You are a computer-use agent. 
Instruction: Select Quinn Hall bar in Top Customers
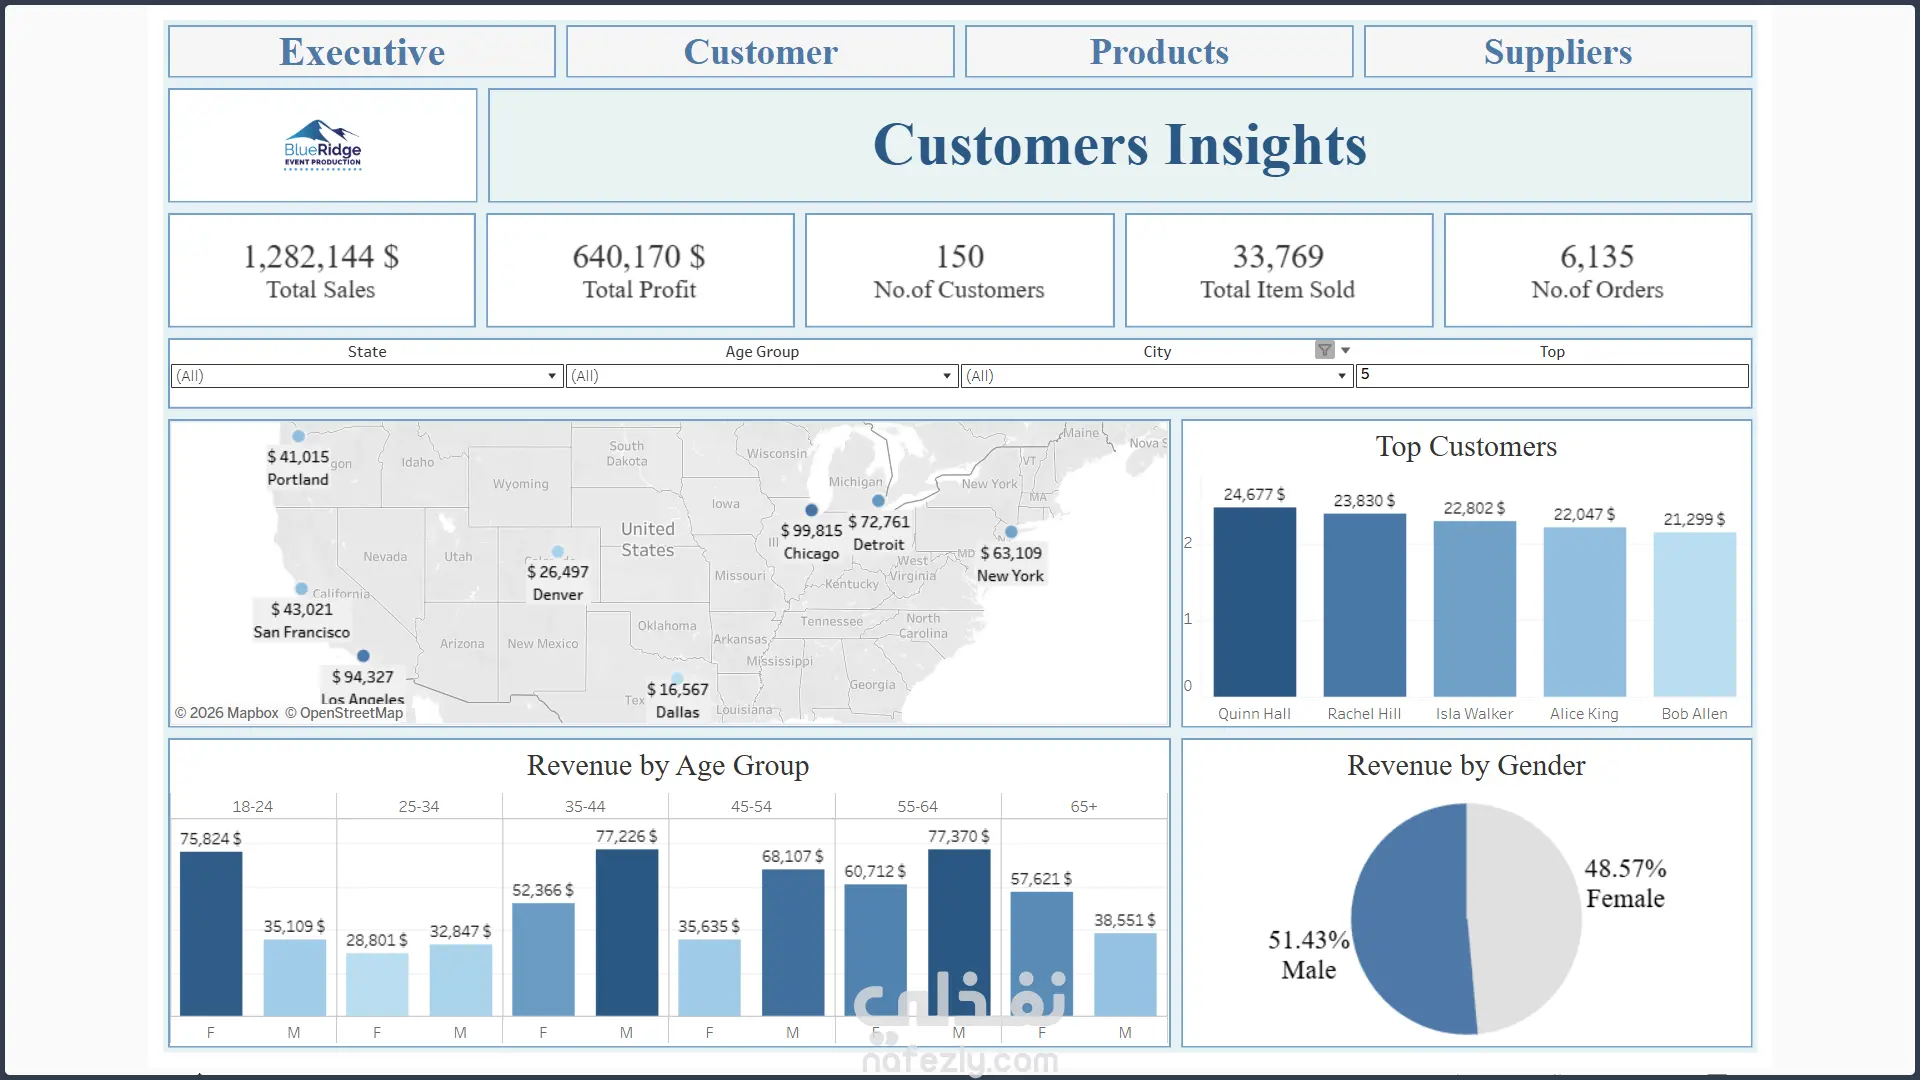click(x=1254, y=602)
